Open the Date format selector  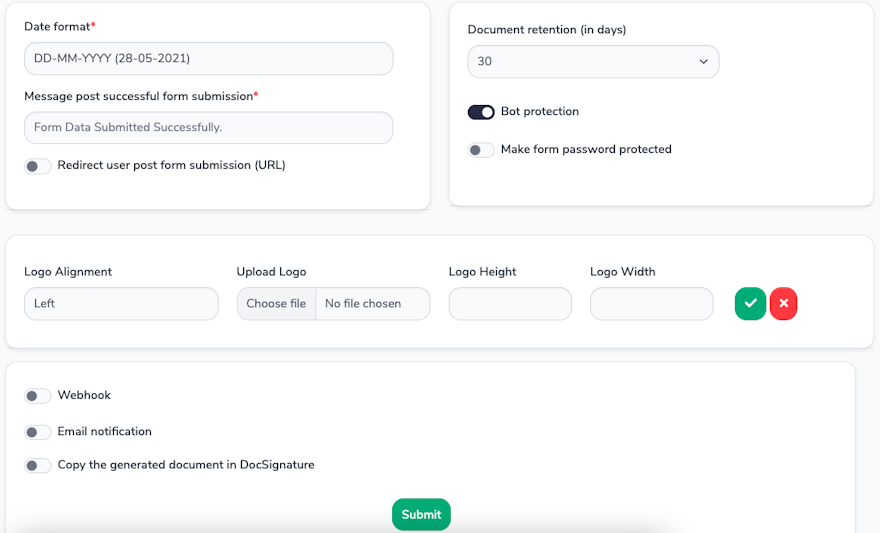[x=209, y=58]
